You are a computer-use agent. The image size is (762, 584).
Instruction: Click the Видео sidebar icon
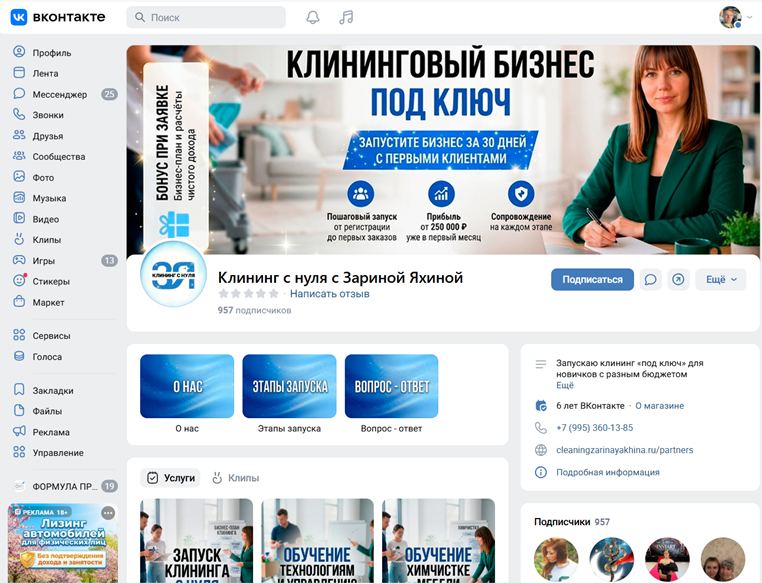click(x=19, y=219)
